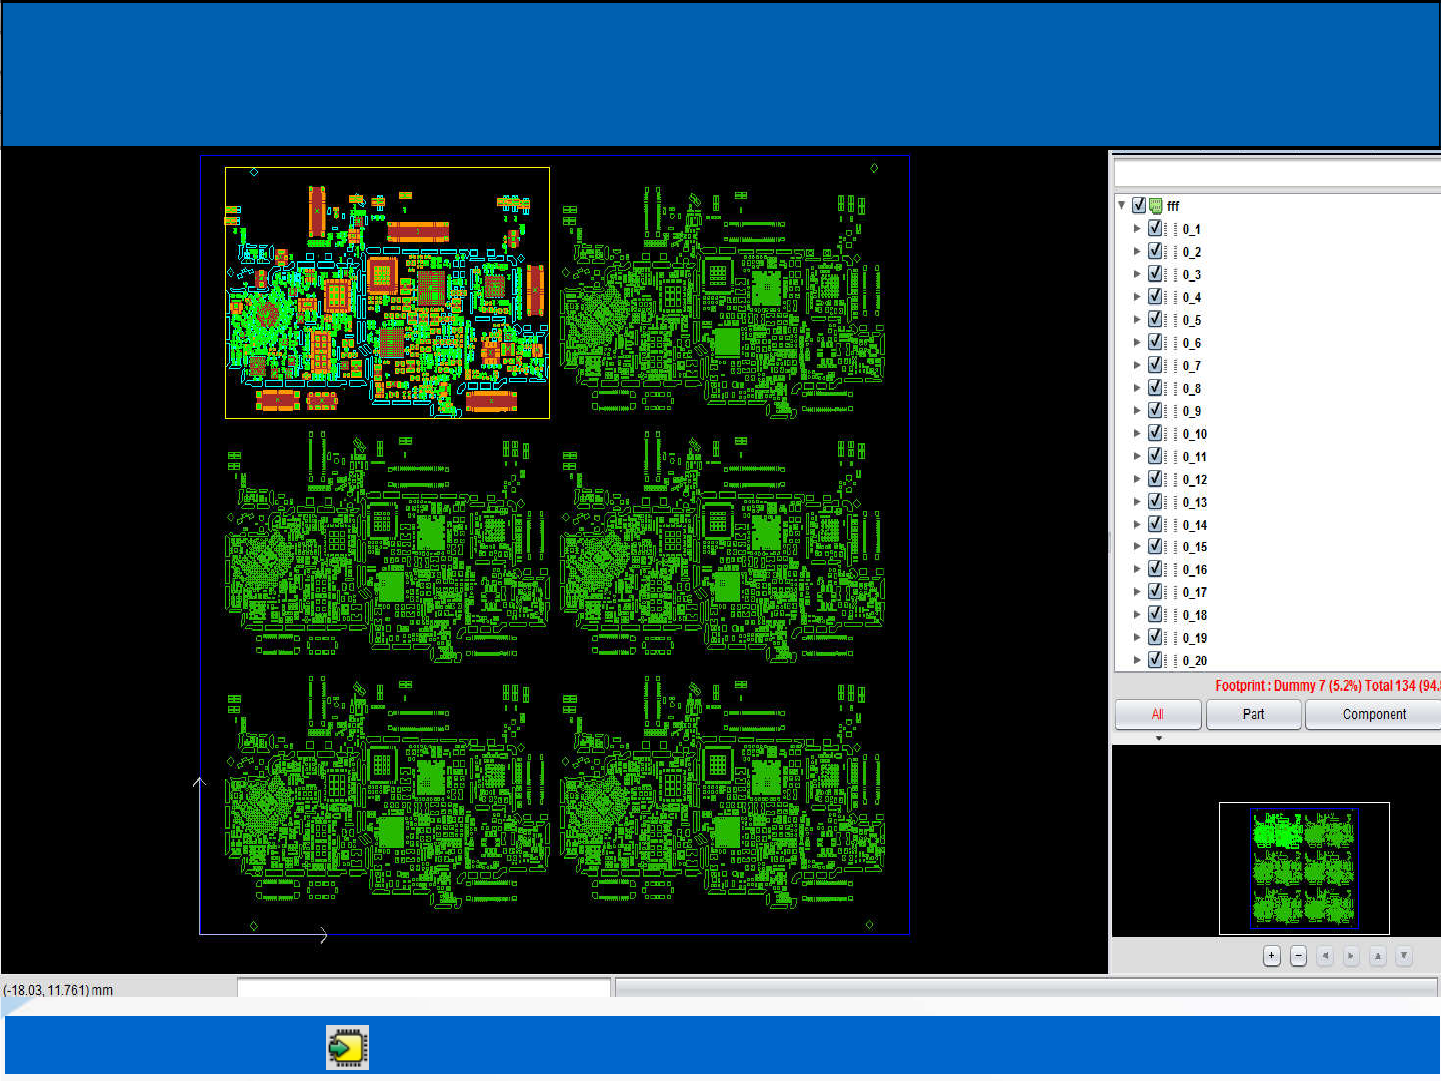Click the zoom out minus button
Image resolution: width=1441 pixels, height=1081 pixels.
point(1298,956)
